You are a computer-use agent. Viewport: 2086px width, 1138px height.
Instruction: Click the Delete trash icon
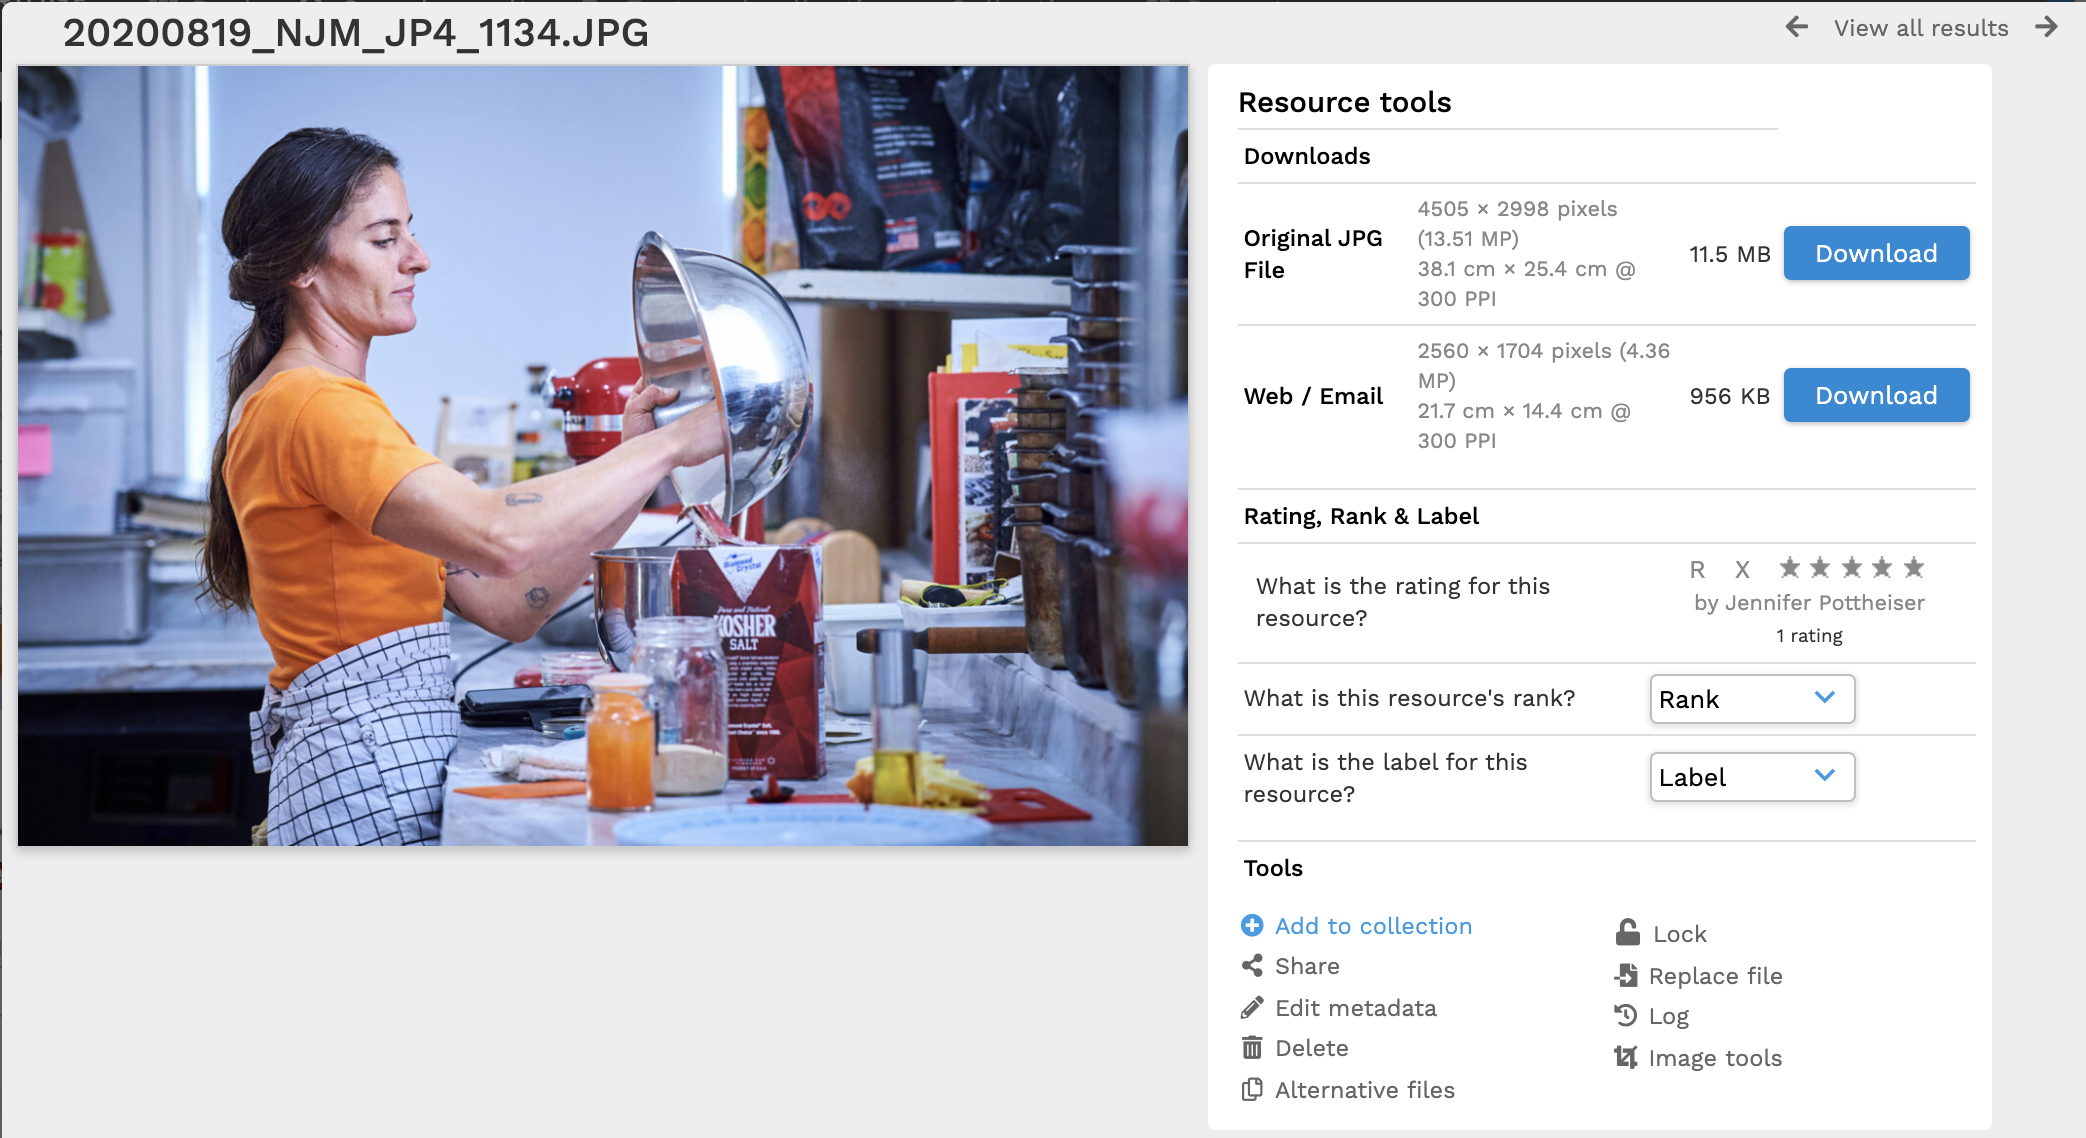[x=1252, y=1048]
